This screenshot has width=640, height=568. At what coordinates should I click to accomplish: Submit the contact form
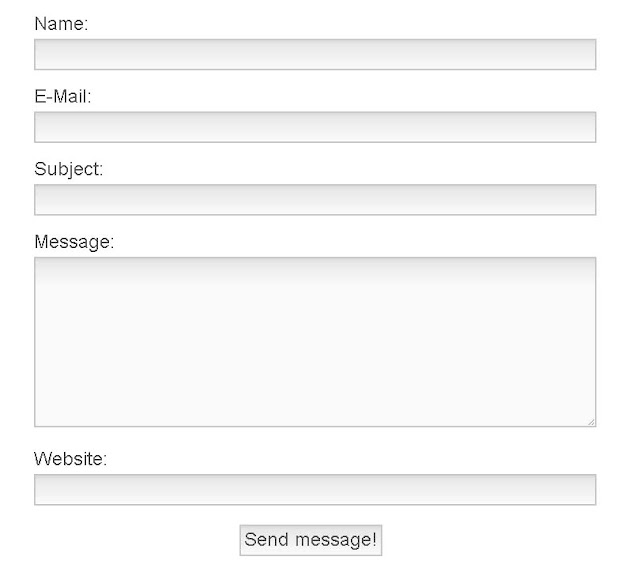[x=311, y=540]
